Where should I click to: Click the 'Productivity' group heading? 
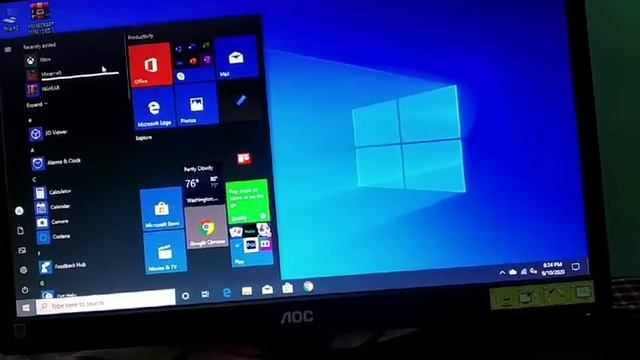tap(140, 37)
